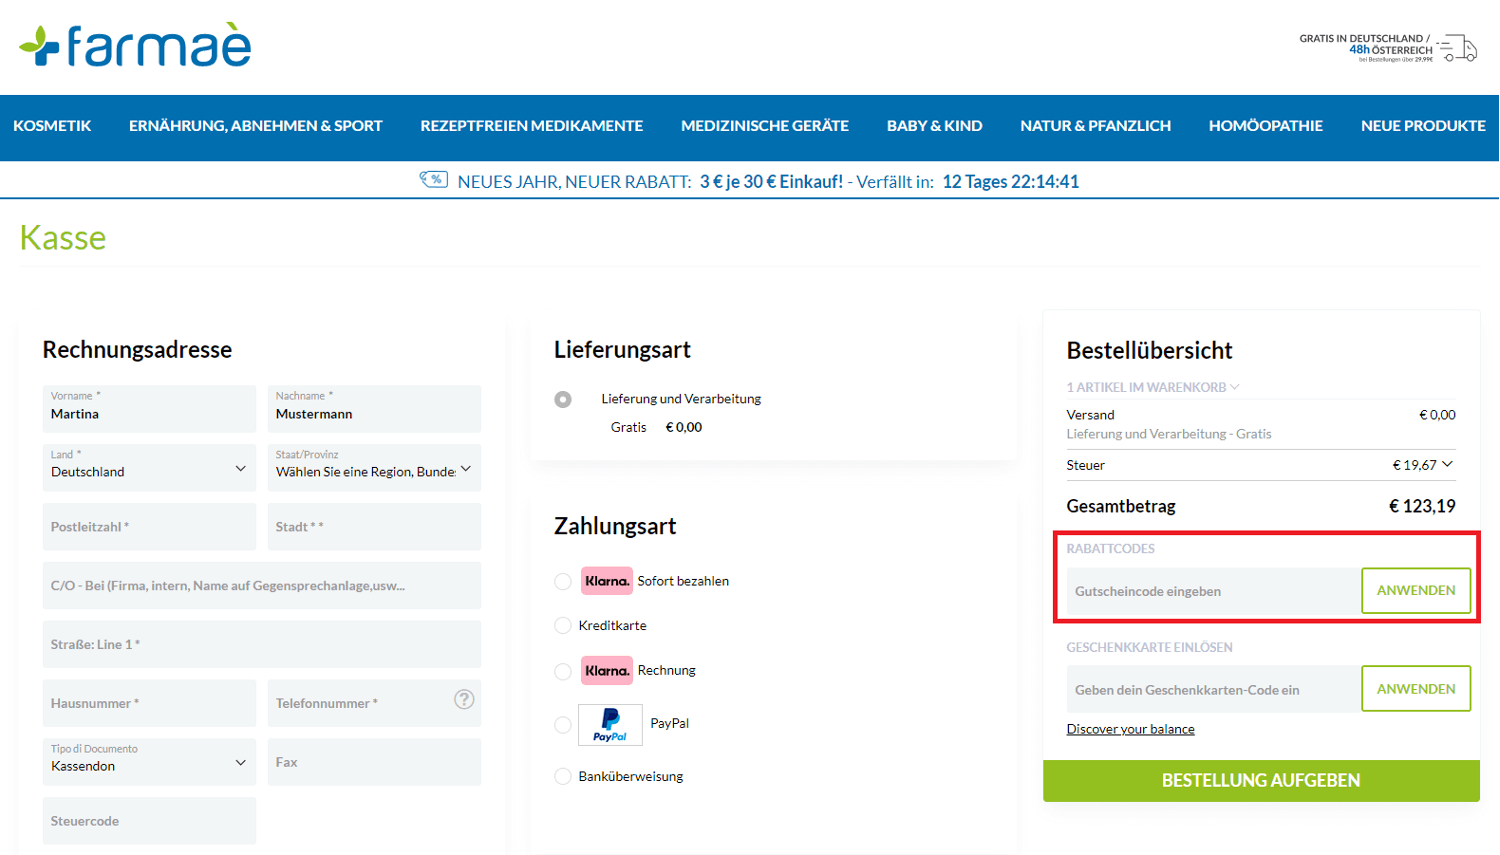
Task: Open Discover your balance link
Action: 1130,729
